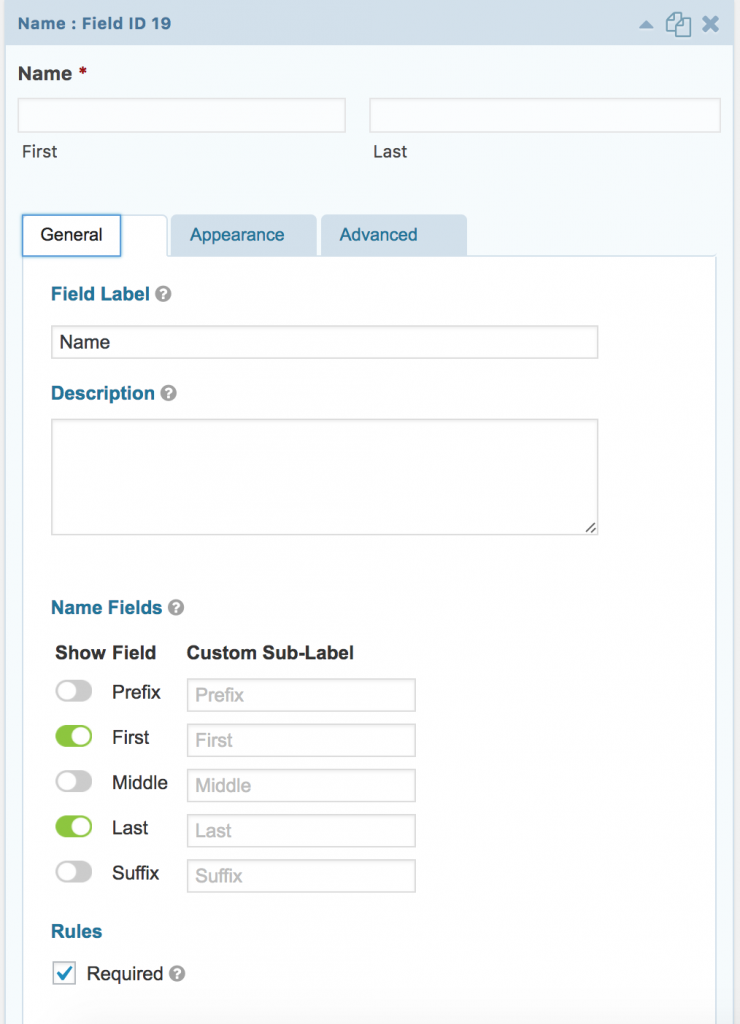740x1024 pixels.
Task: Click the Prefix custom sub-label input
Action: [301, 695]
